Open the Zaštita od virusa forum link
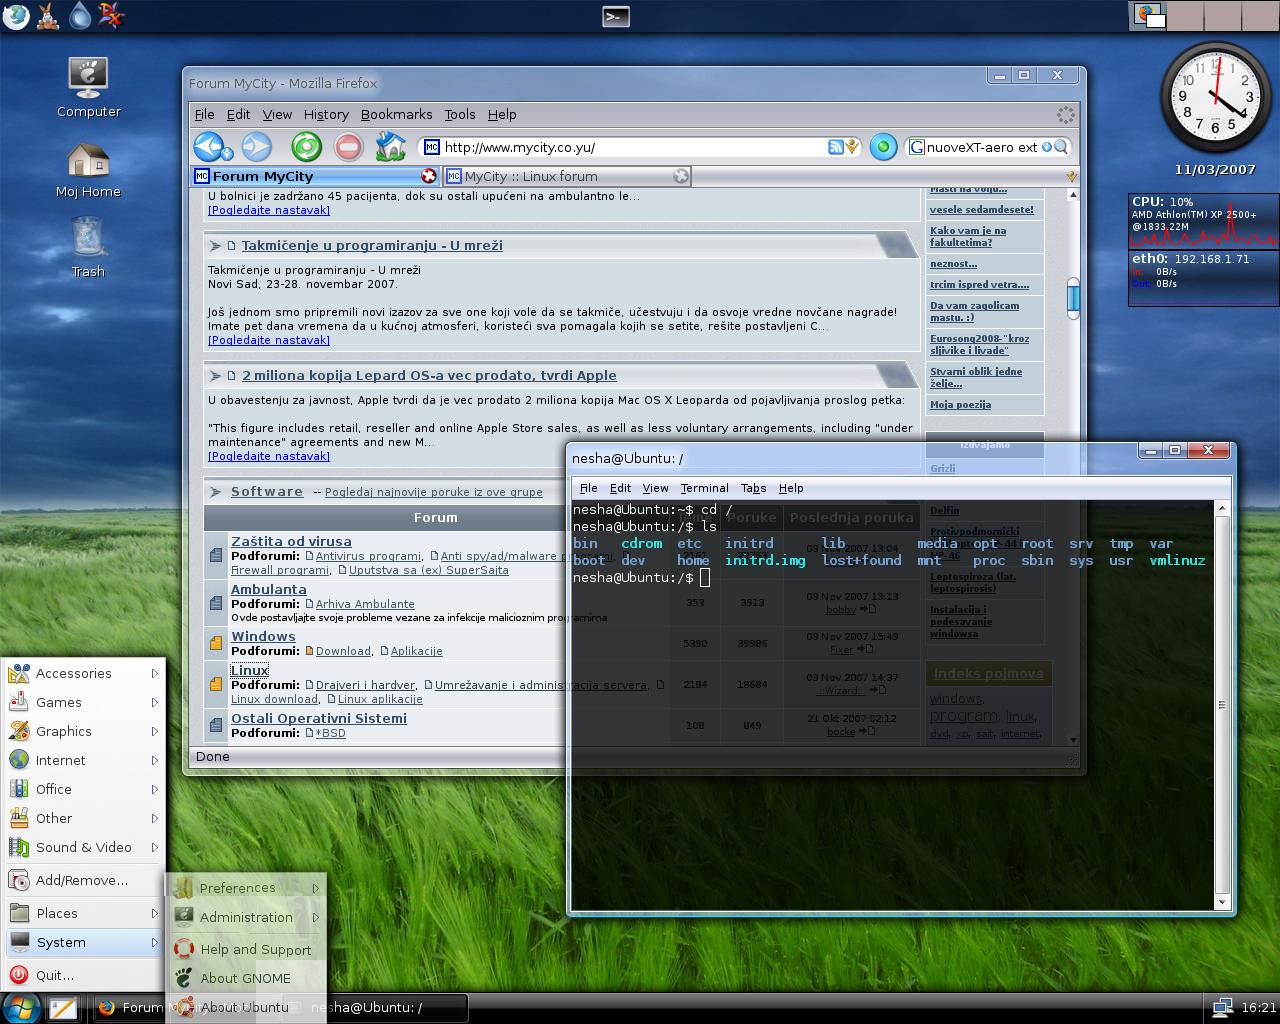Screen dimensions: 1280x1024 [x=291, y=541]
